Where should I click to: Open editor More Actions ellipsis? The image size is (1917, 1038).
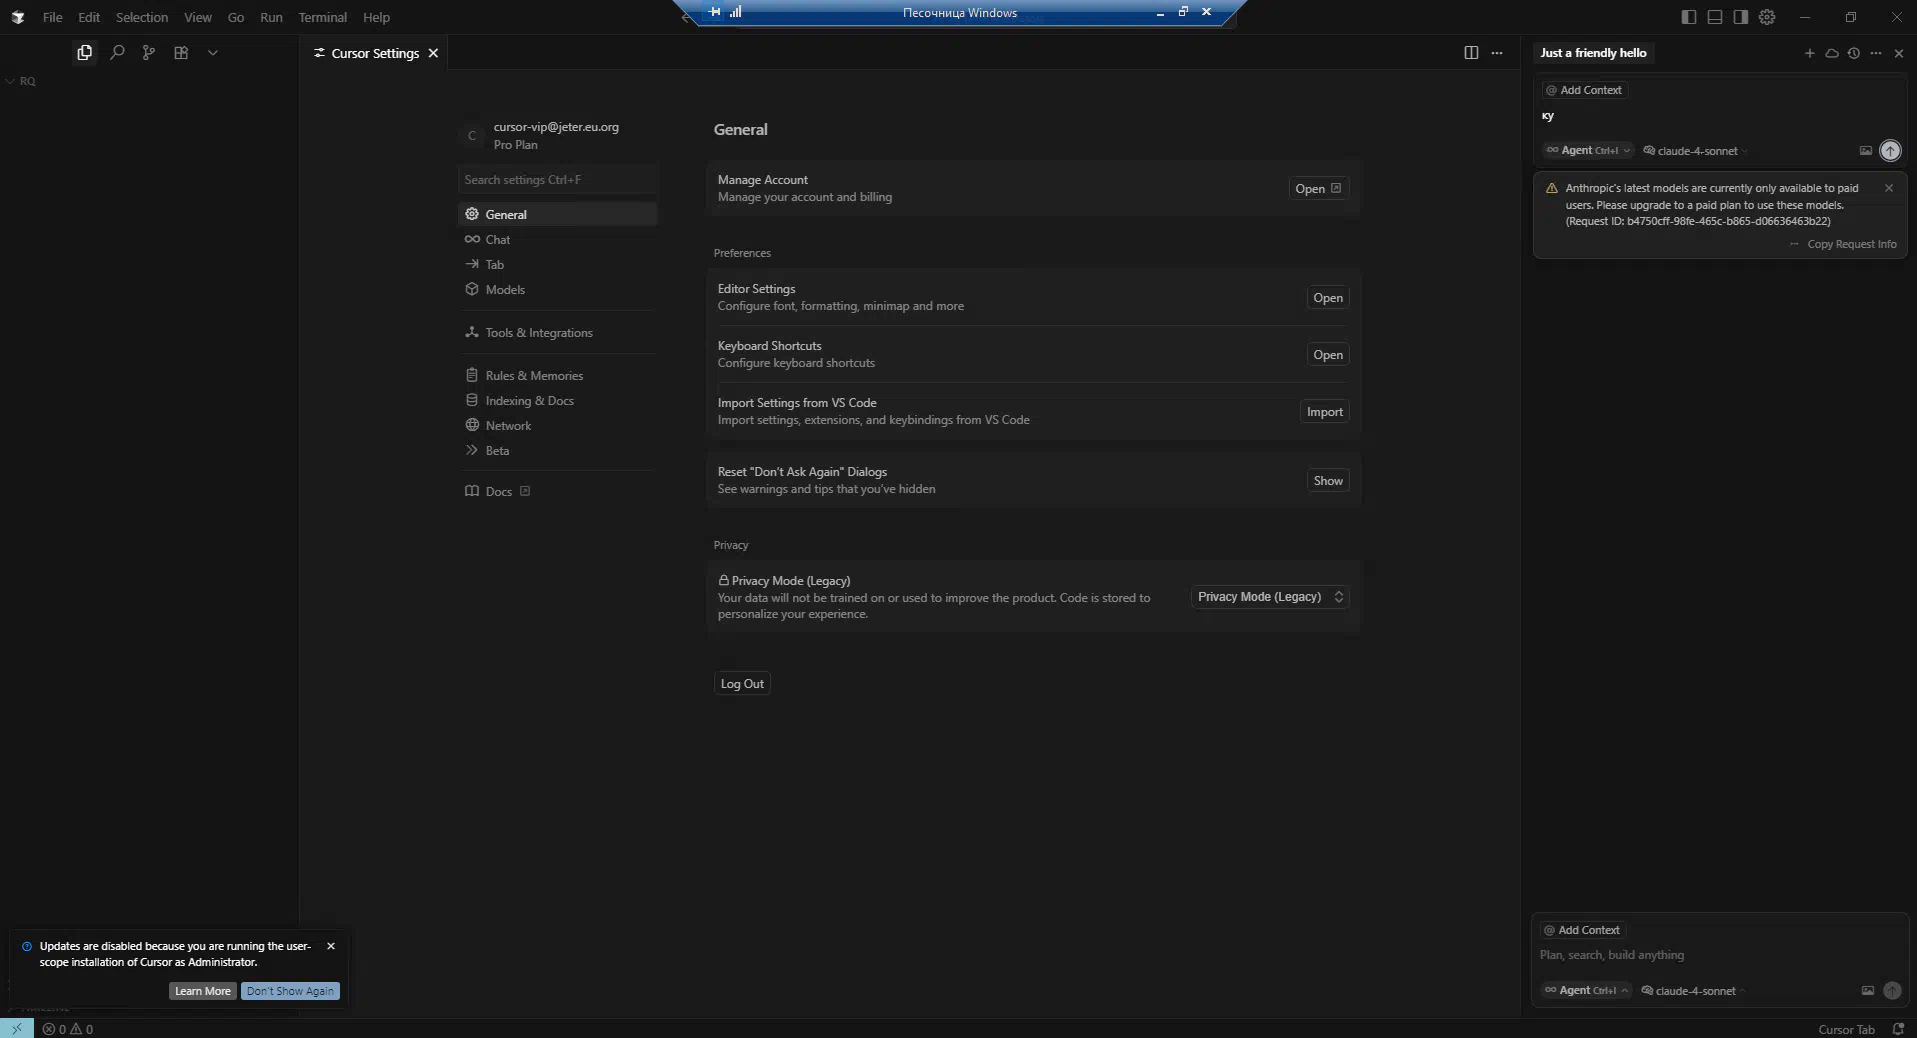(1497, 53)
